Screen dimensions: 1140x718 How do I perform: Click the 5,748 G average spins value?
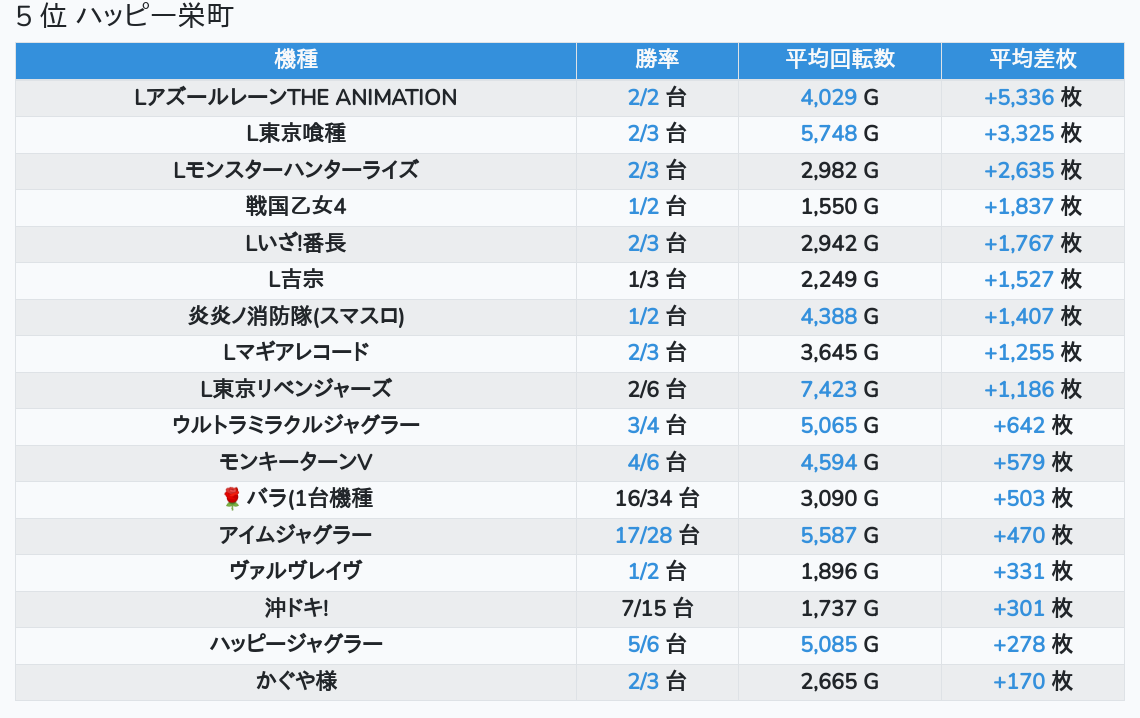(829, 134)
